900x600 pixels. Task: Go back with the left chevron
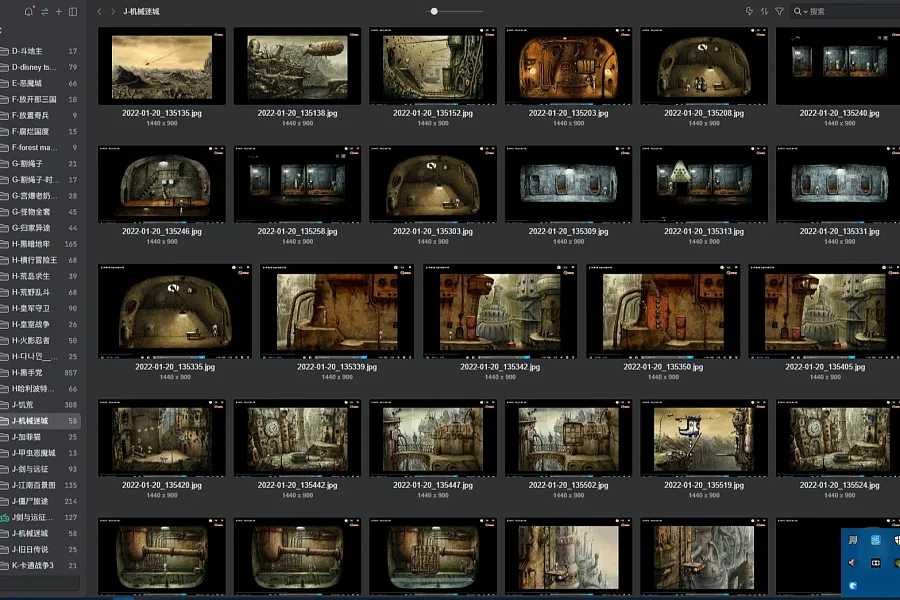tap(99, 11)
